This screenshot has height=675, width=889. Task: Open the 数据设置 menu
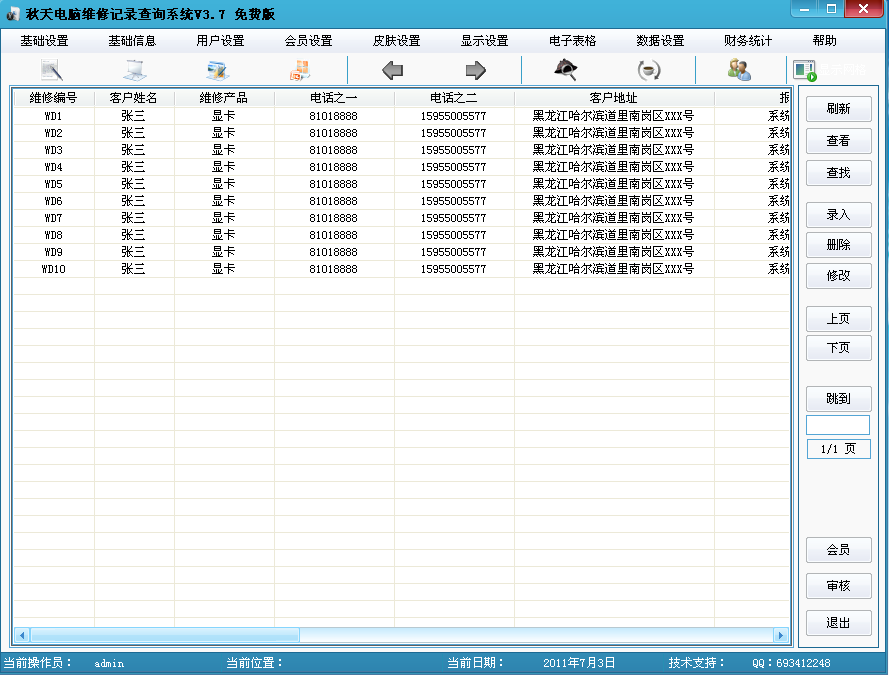point(660,41)
